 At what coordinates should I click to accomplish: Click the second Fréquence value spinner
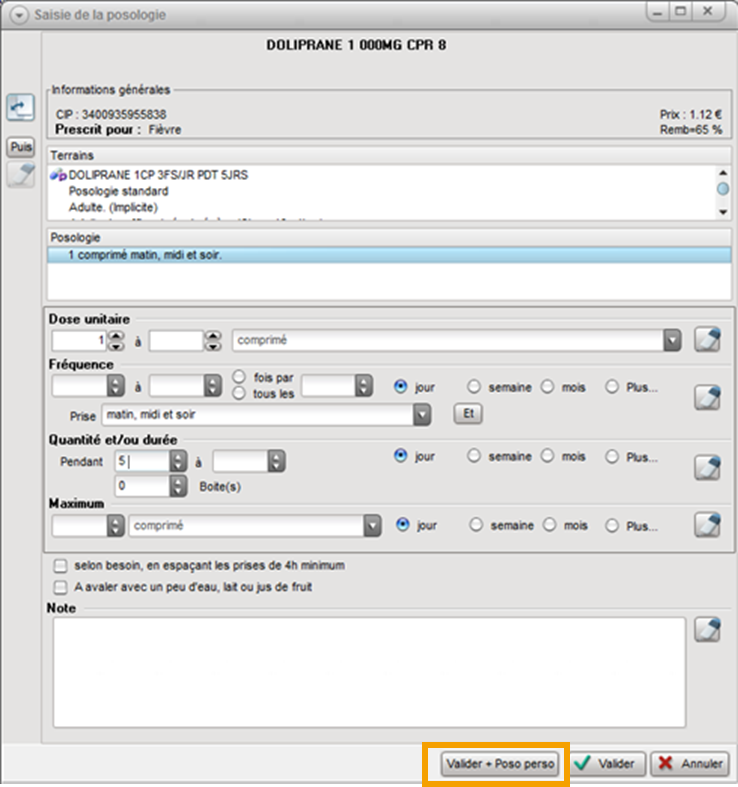[213, 386]
